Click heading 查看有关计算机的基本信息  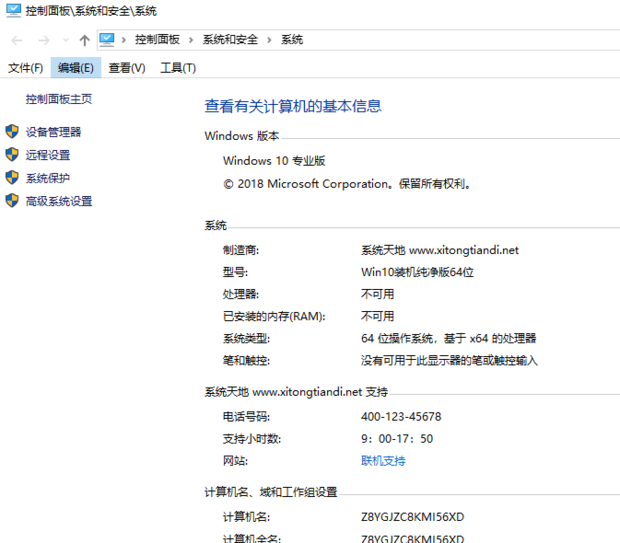click(293, 106)
